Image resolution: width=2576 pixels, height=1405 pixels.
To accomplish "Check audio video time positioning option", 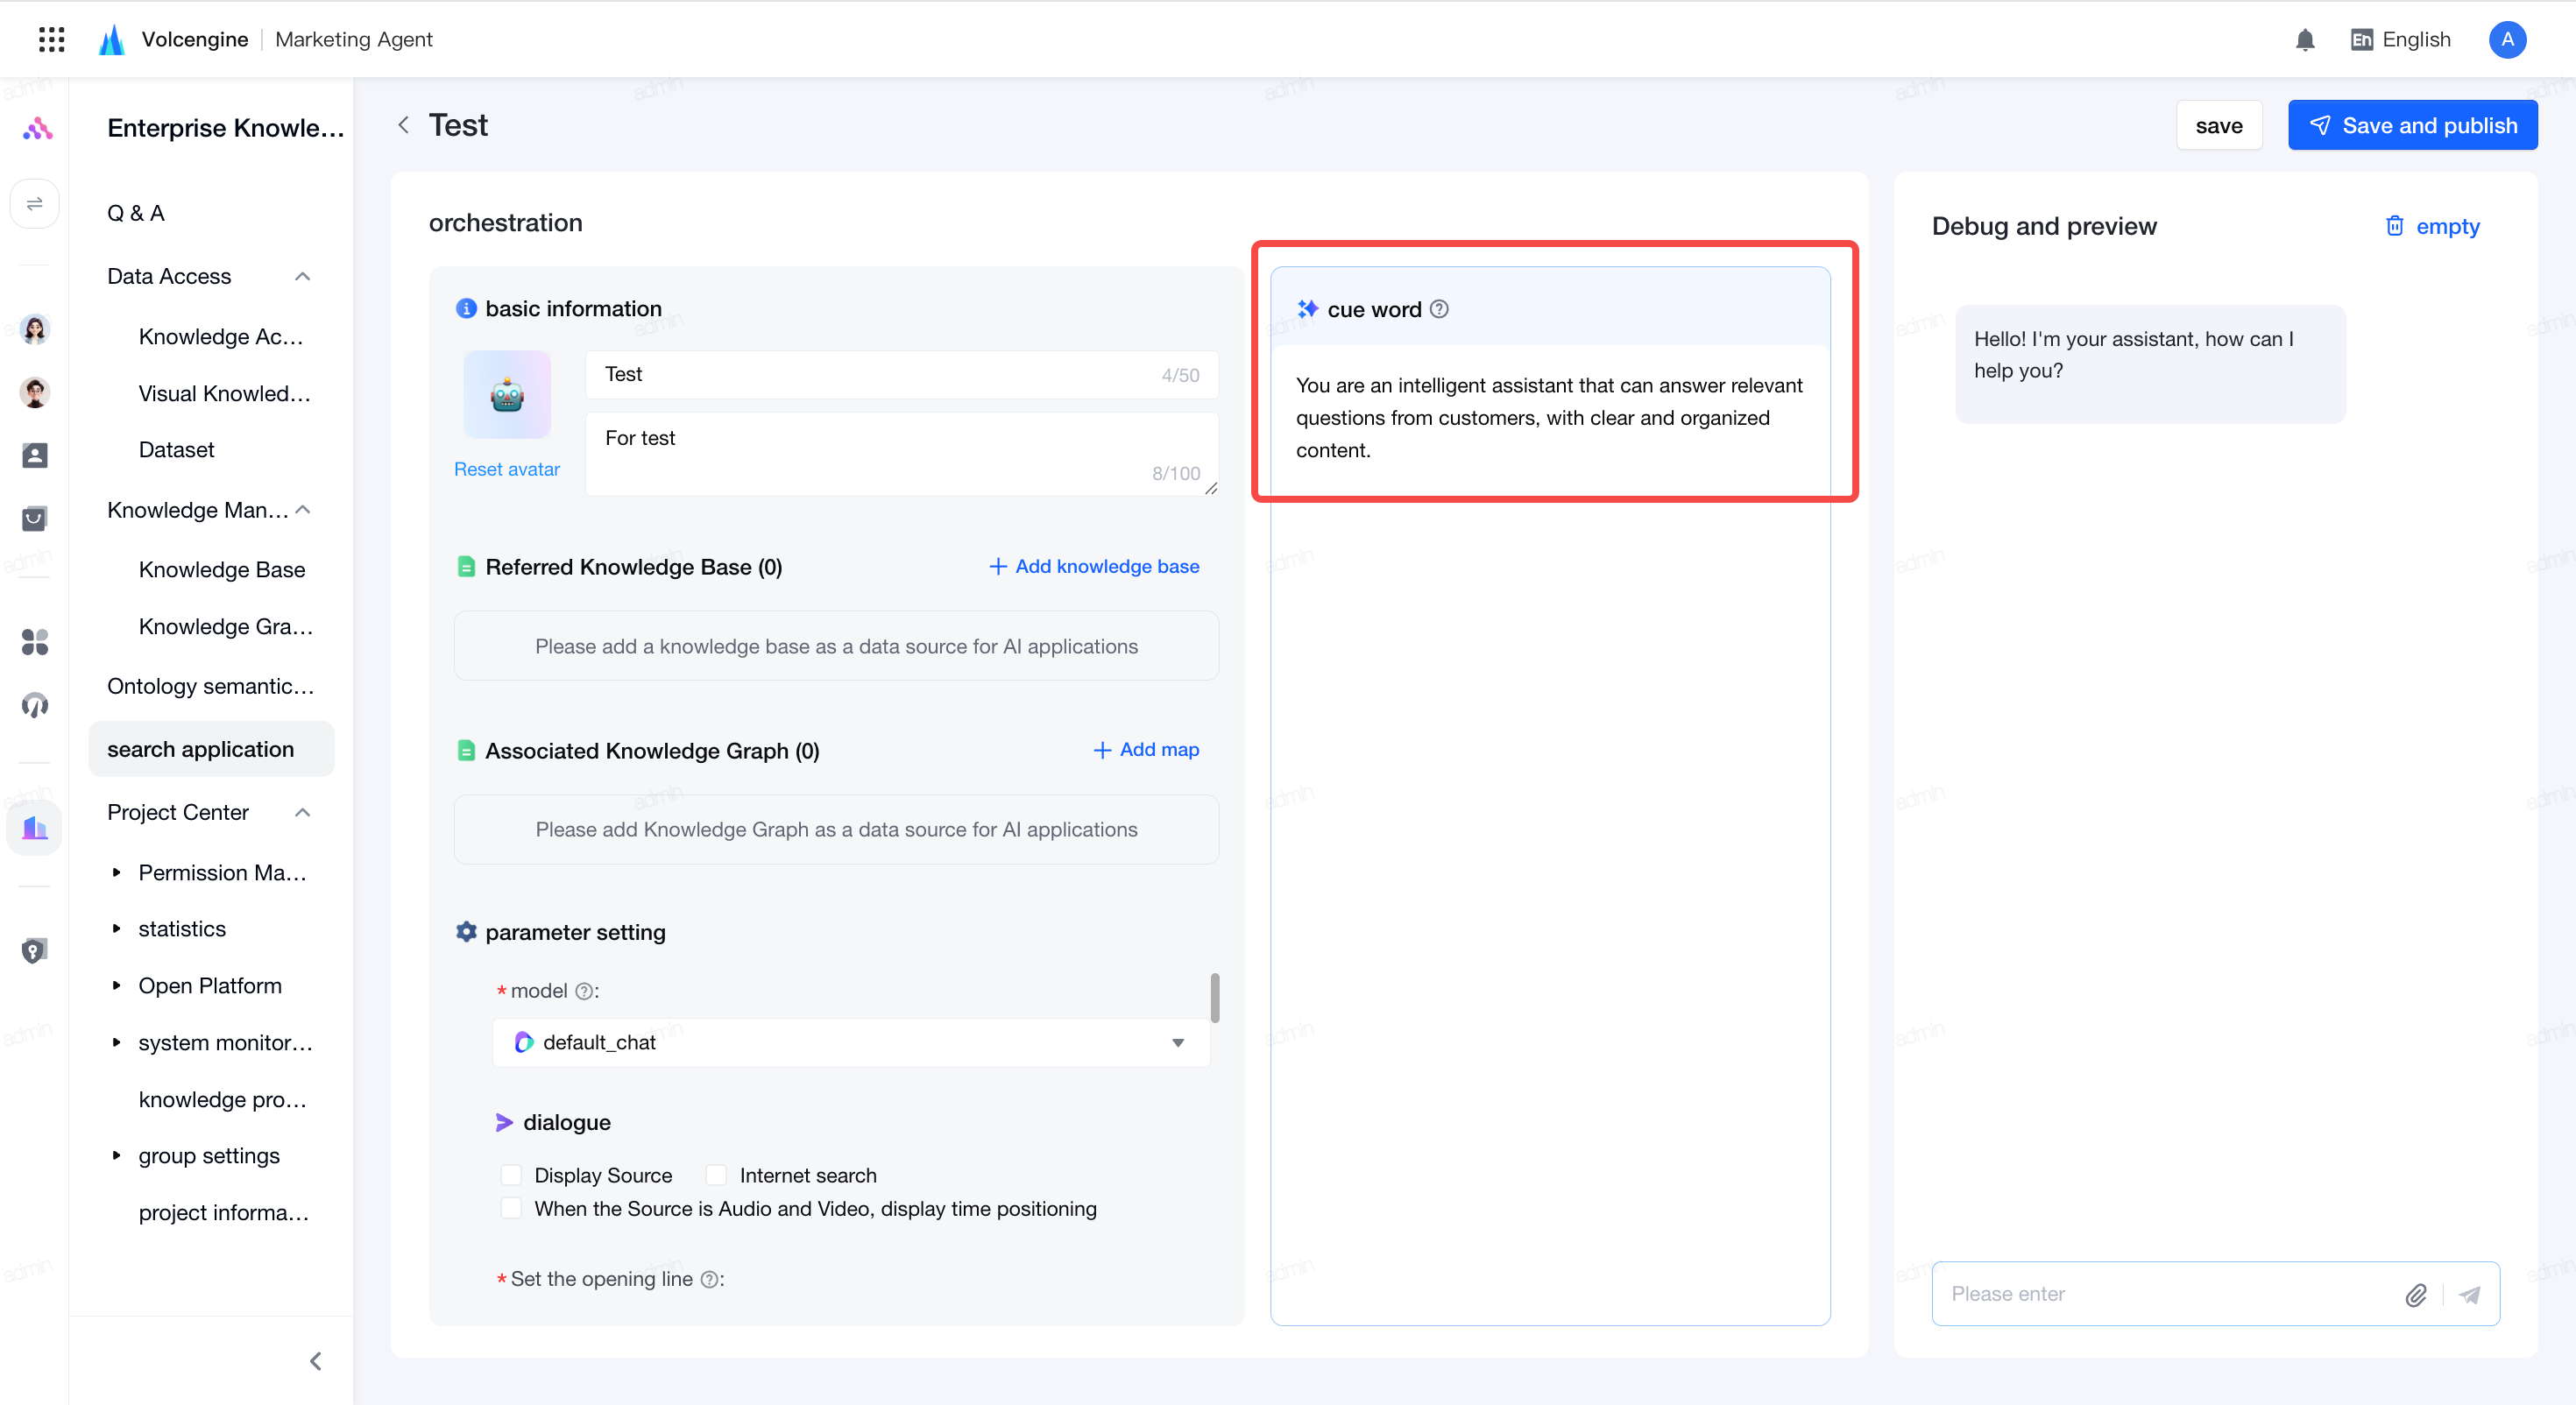I will 510,1208.
